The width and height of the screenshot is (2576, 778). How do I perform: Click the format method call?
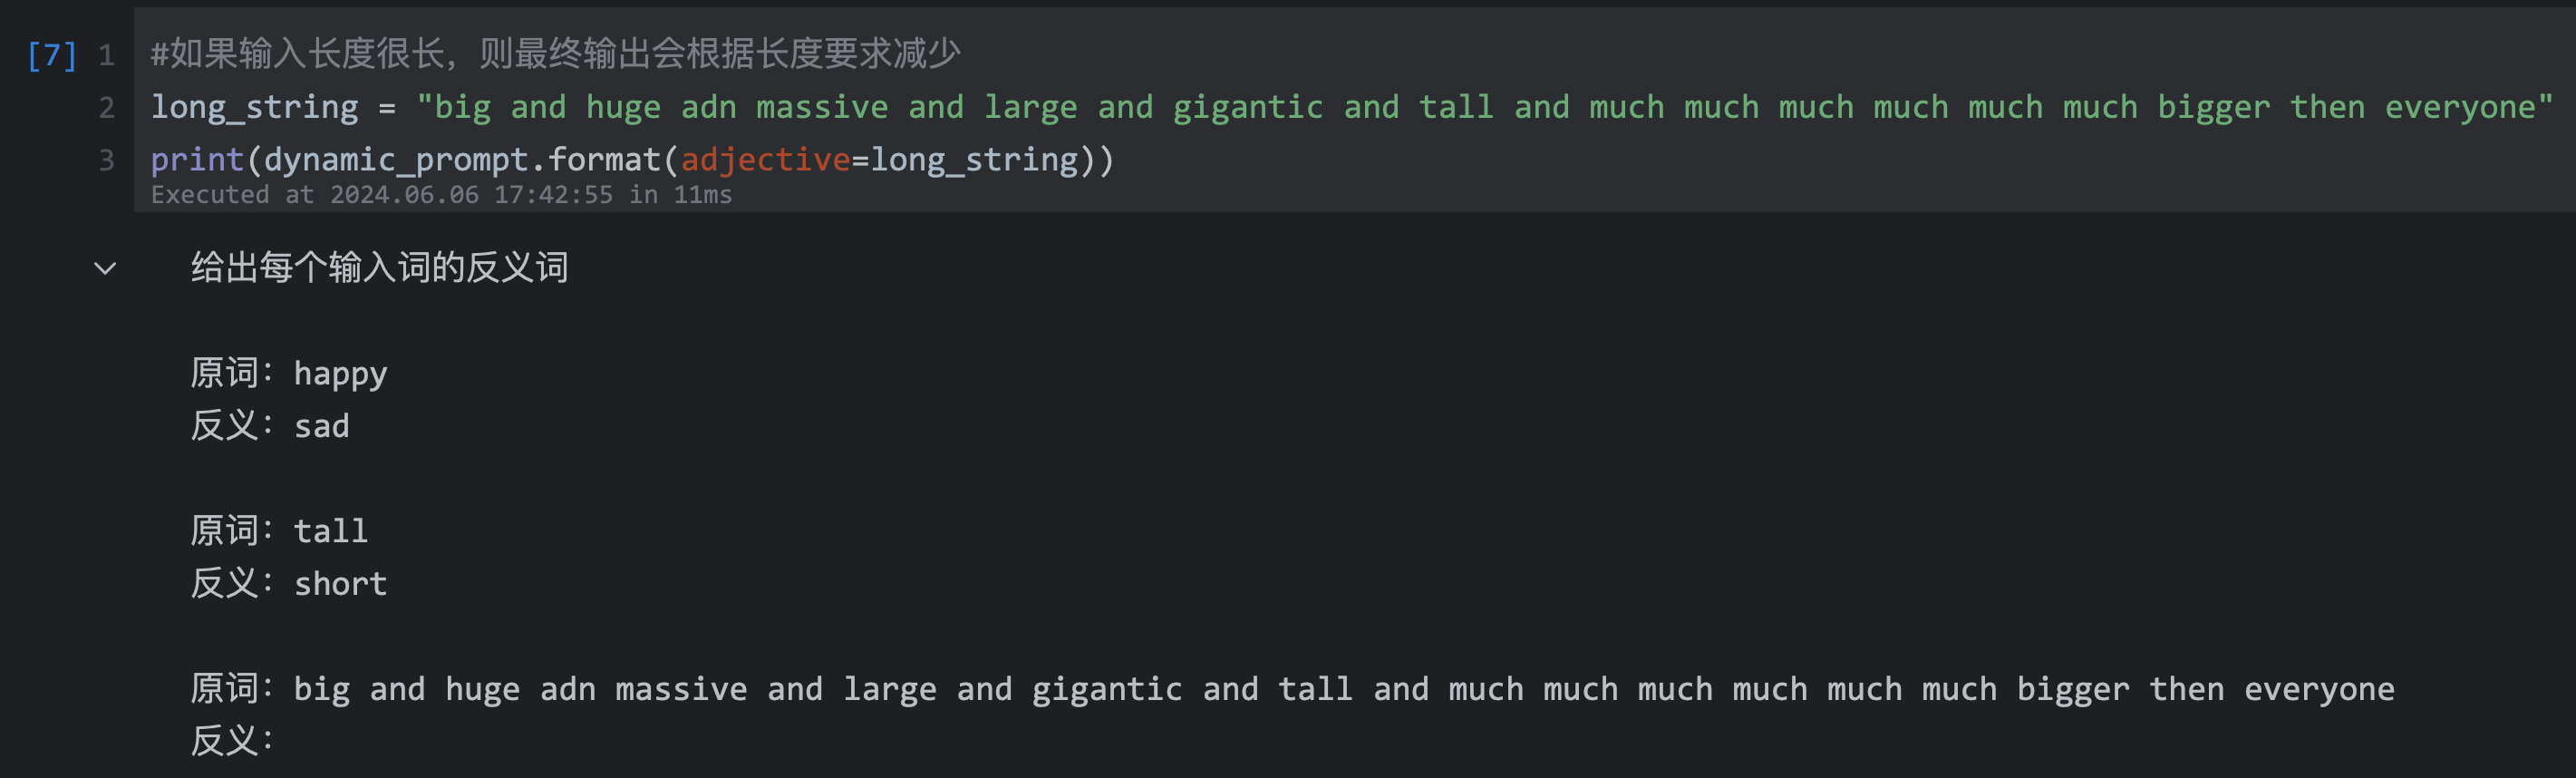604,160
